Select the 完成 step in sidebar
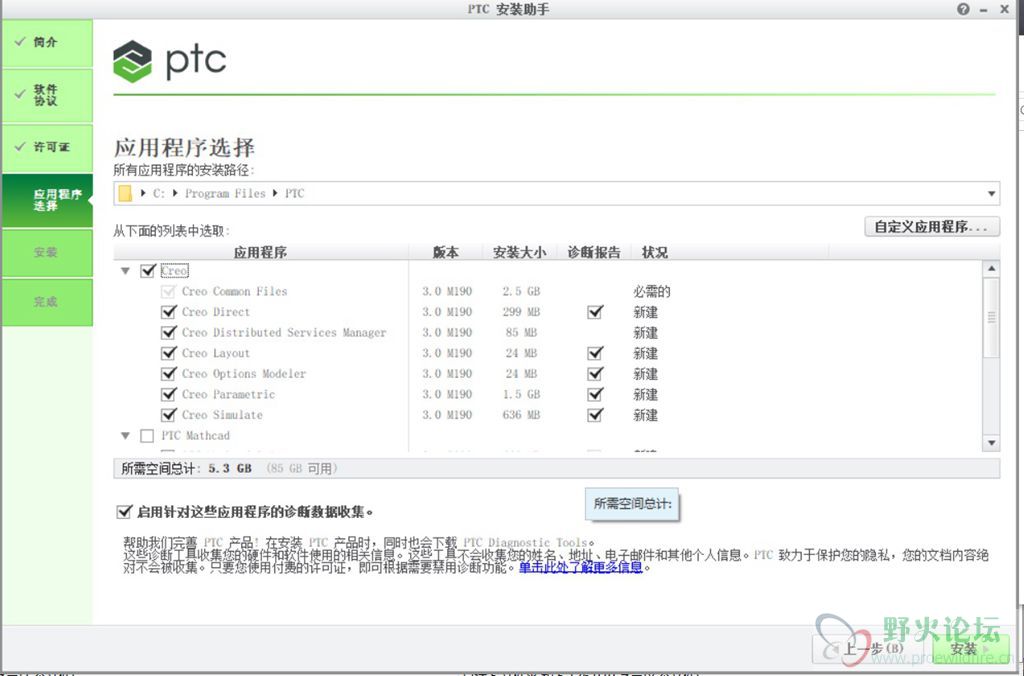Screen dimensions: 1024x676 [47, 302]
